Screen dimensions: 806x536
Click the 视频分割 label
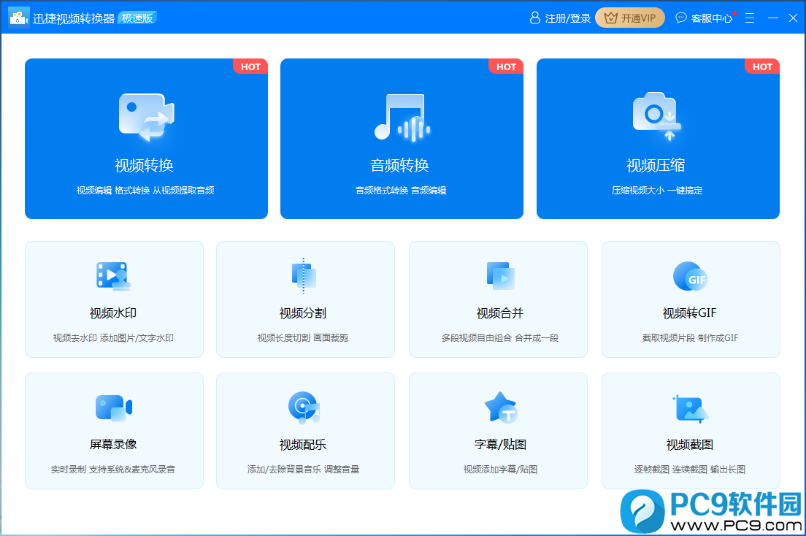[303, 313]
